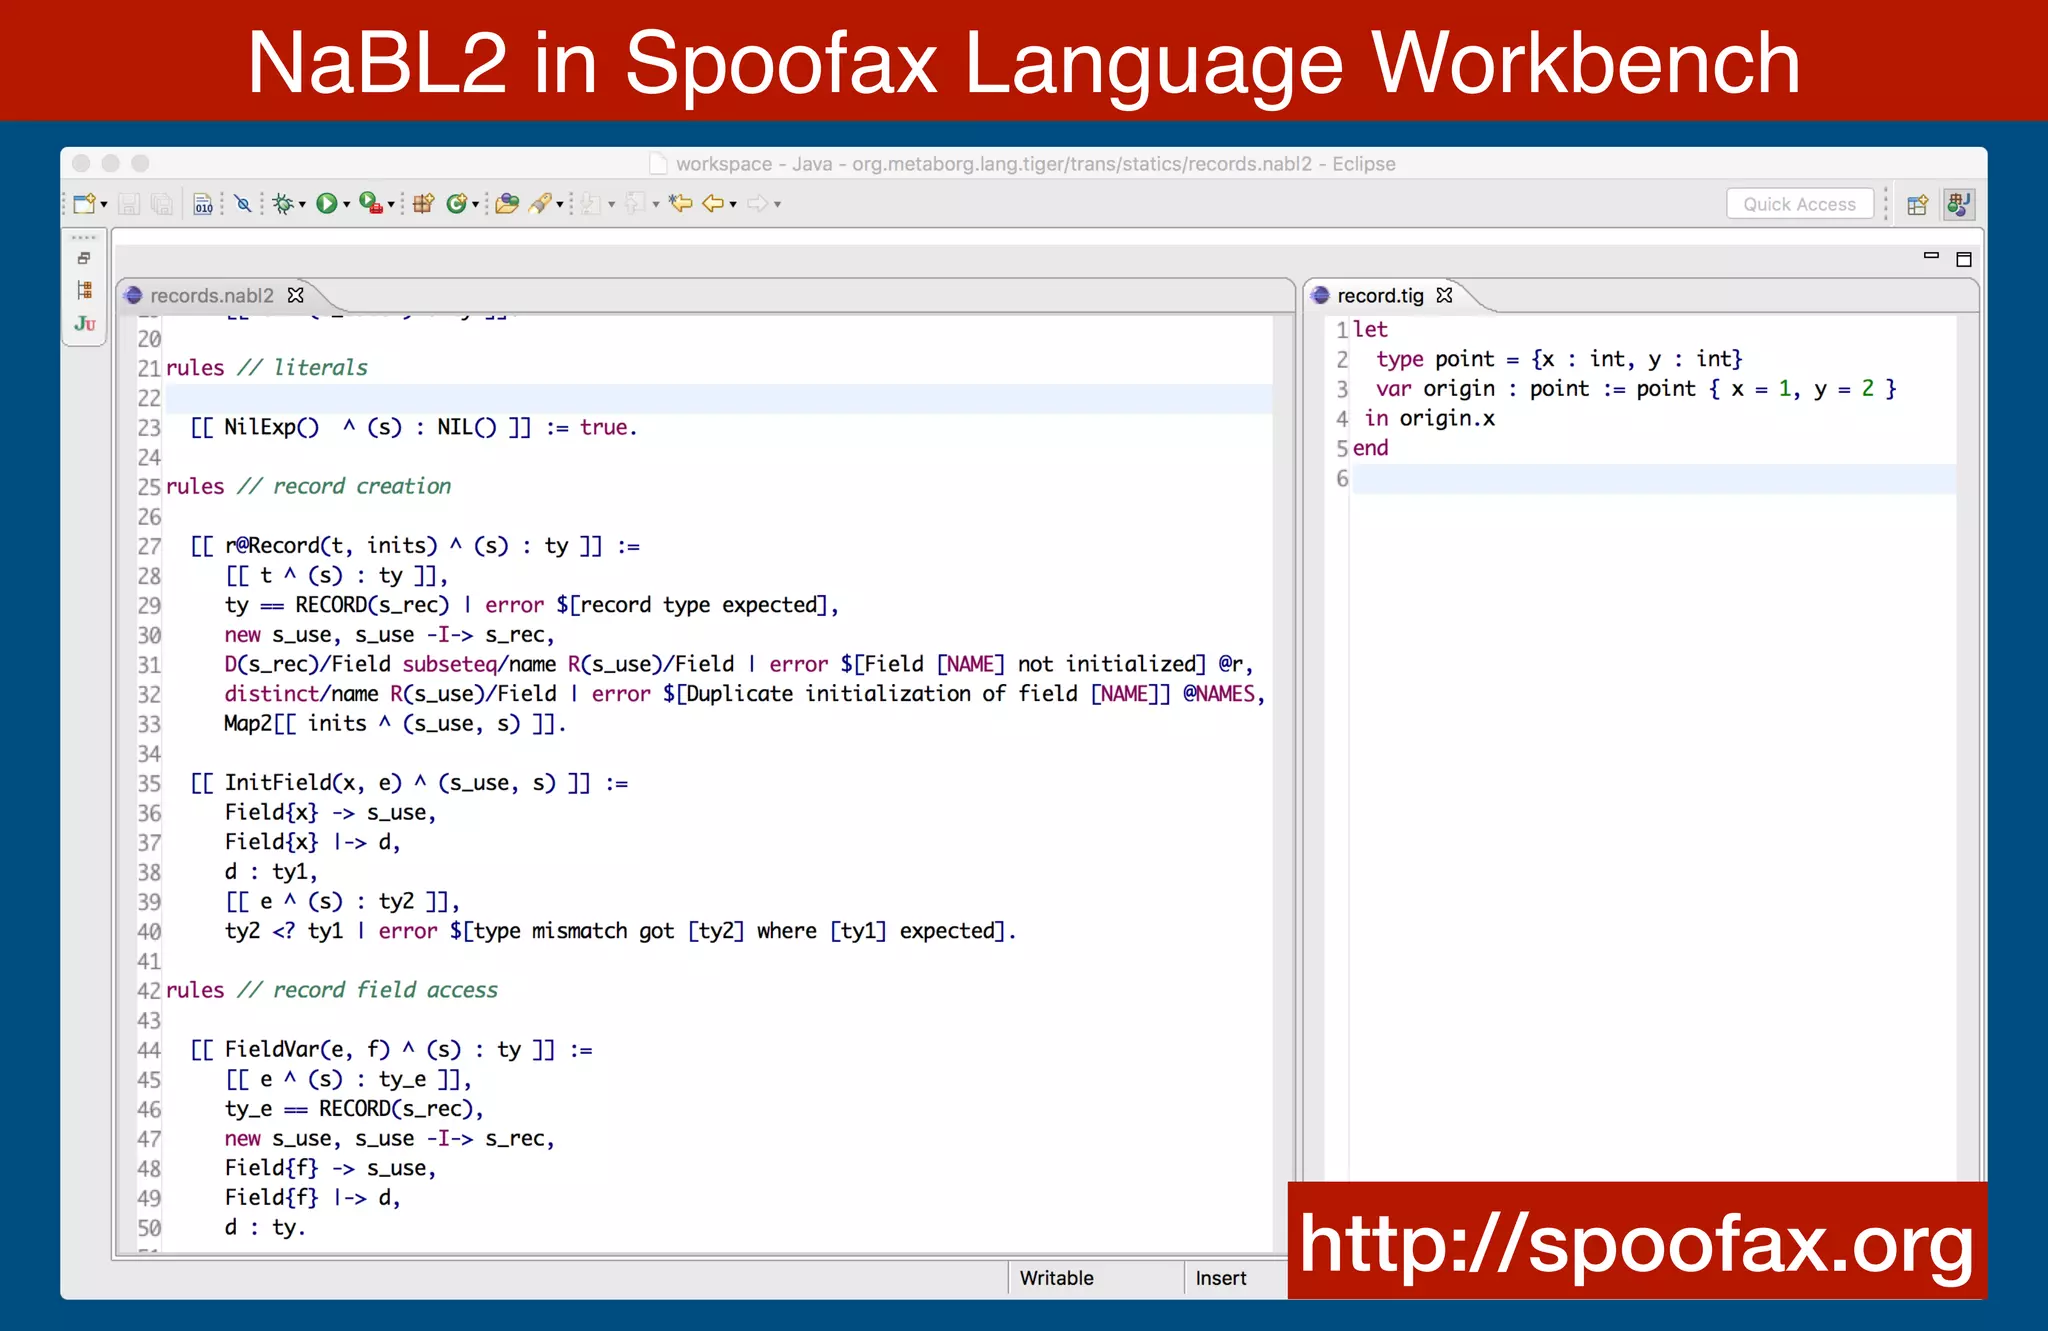Click empty line 6 in record.tig editor
Viewport: 2048px width, 1331px height.
click(1654, 478)
